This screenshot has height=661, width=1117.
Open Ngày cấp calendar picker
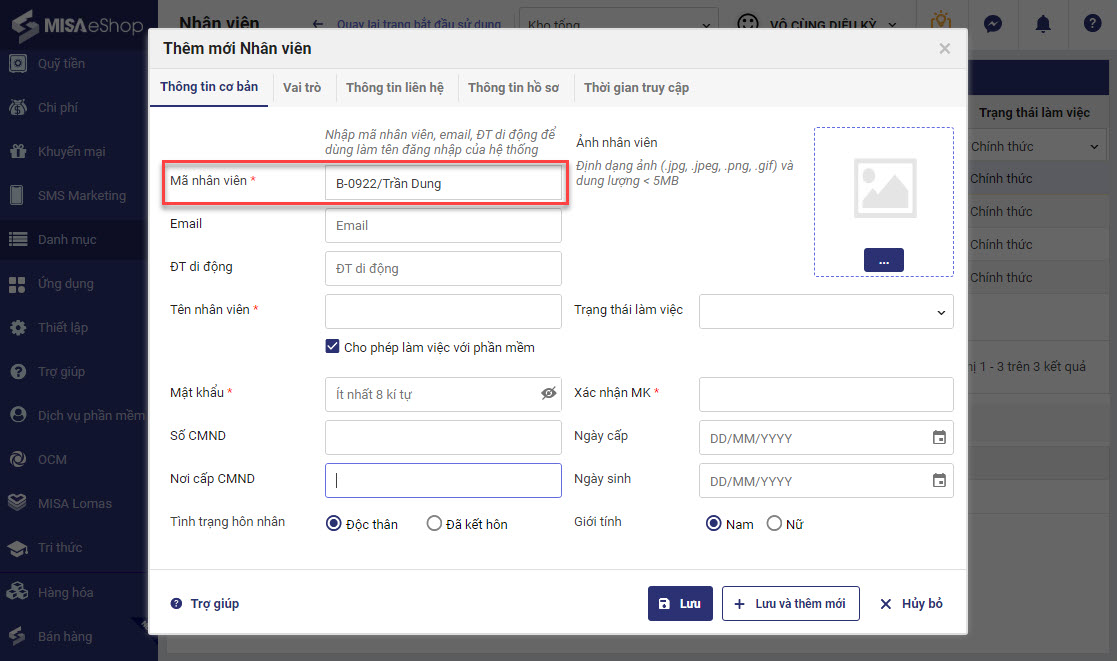(940, 437)
